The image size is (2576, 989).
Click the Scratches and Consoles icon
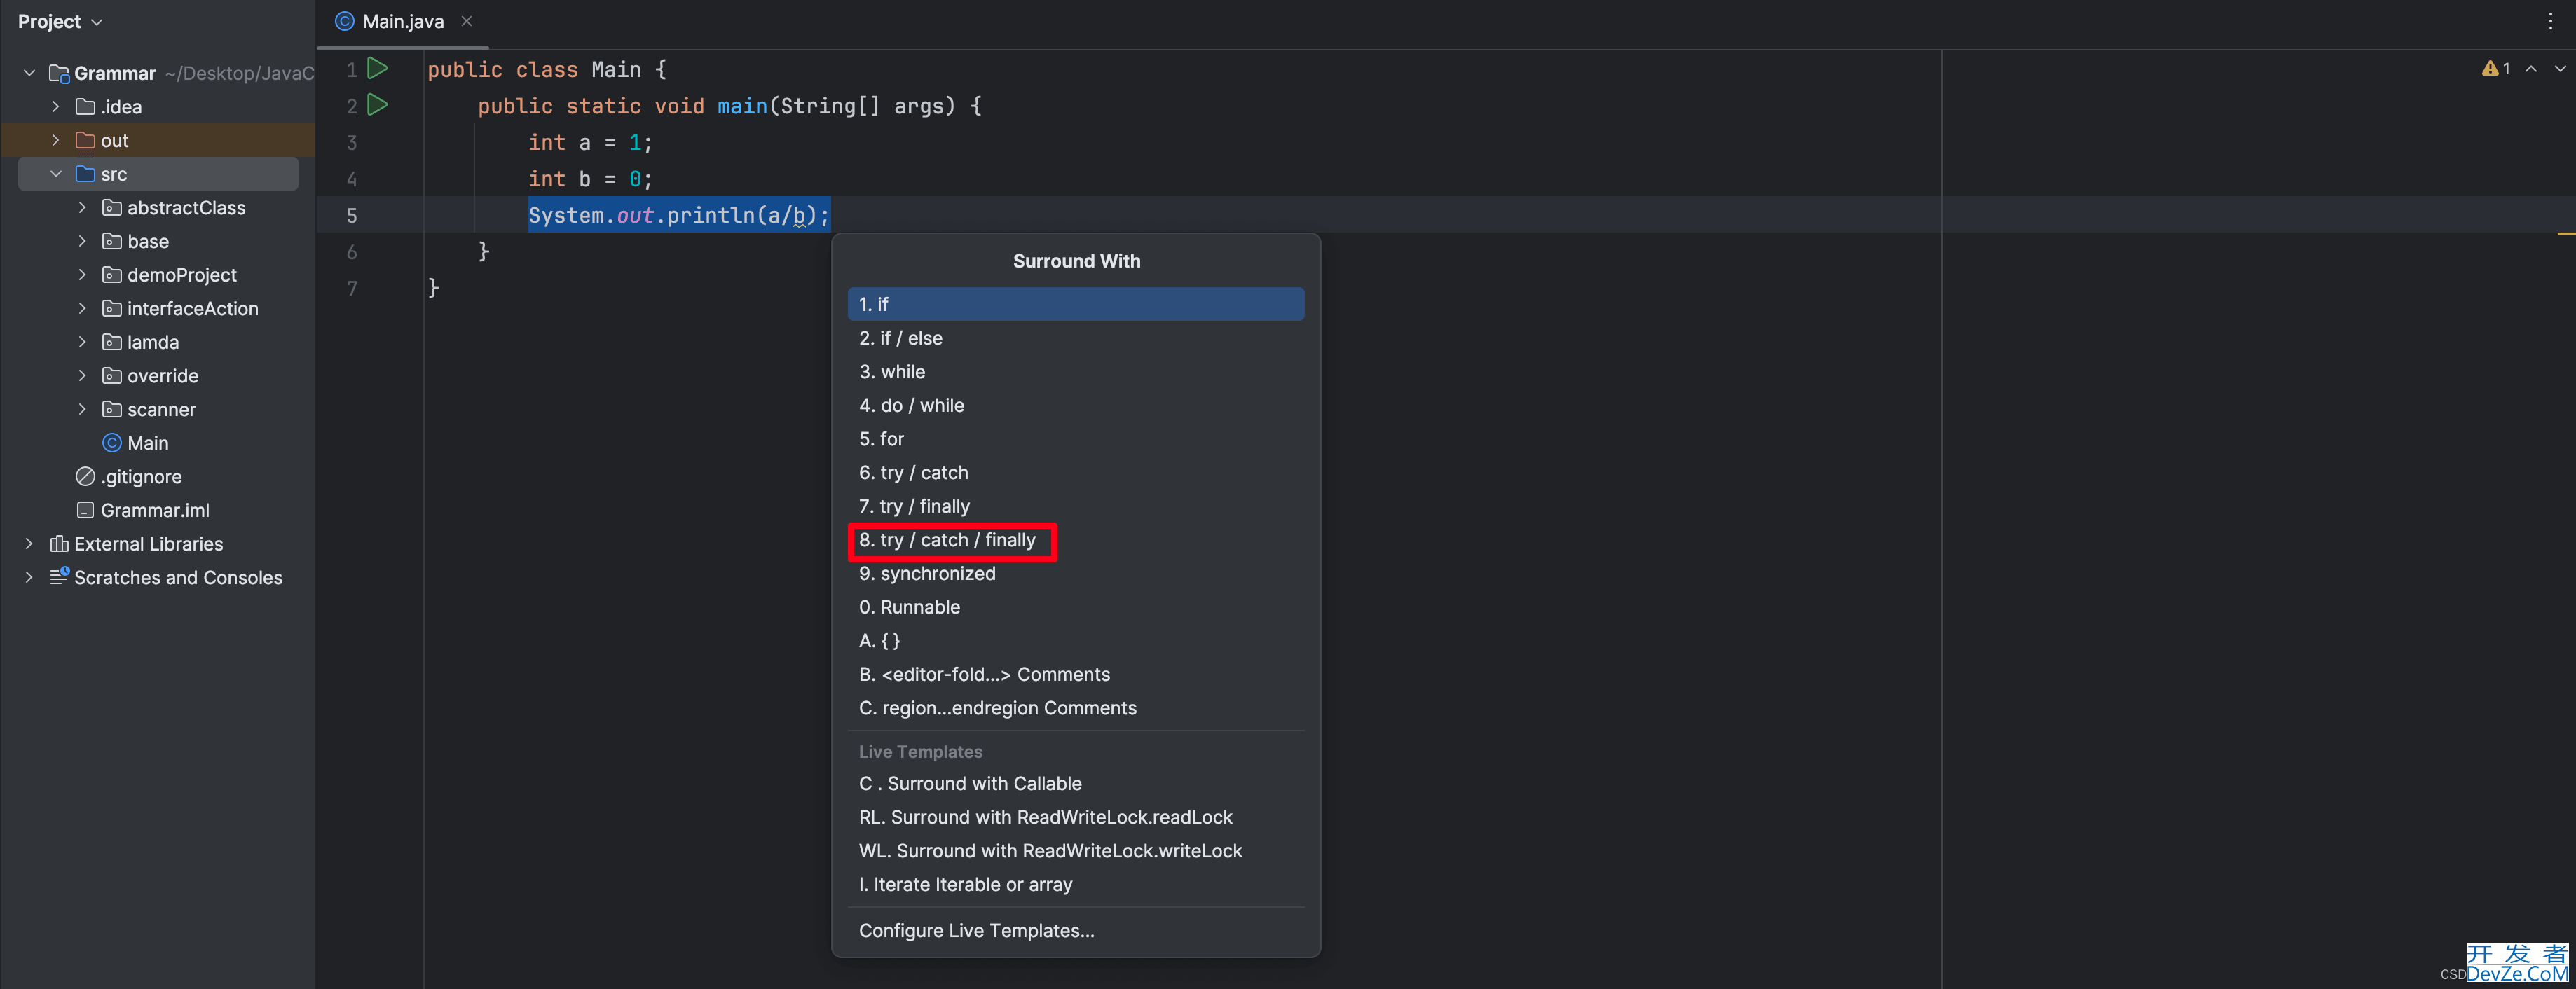pyautogui.click(x=59, y=577)
